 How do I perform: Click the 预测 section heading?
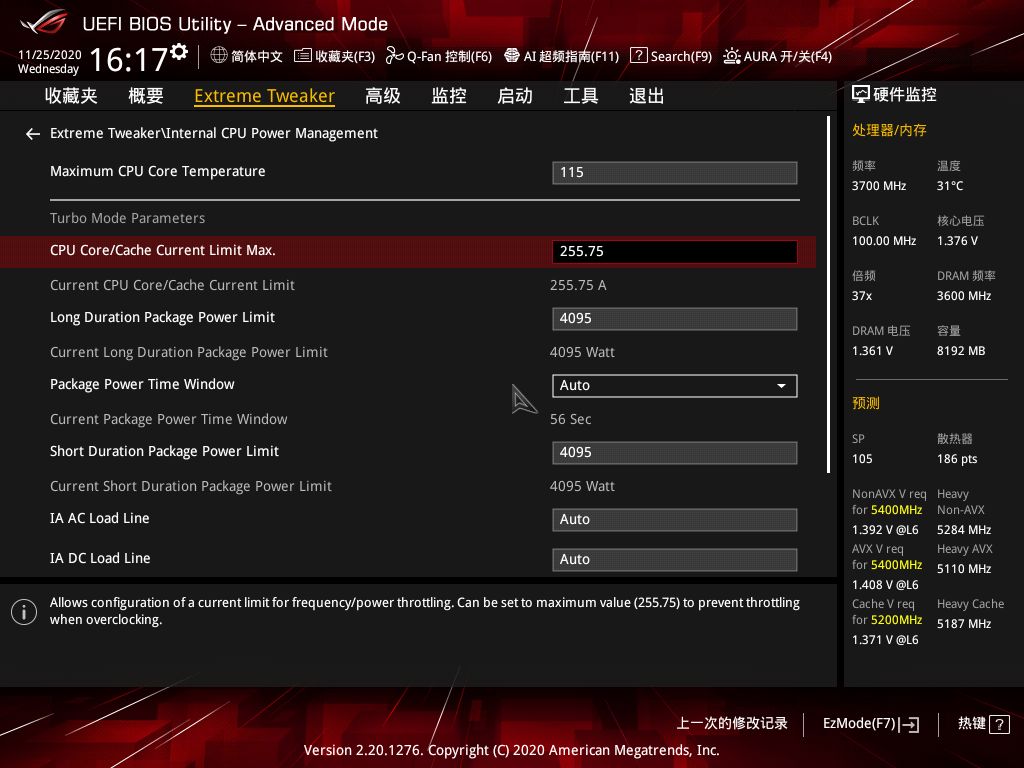(865, 403)
